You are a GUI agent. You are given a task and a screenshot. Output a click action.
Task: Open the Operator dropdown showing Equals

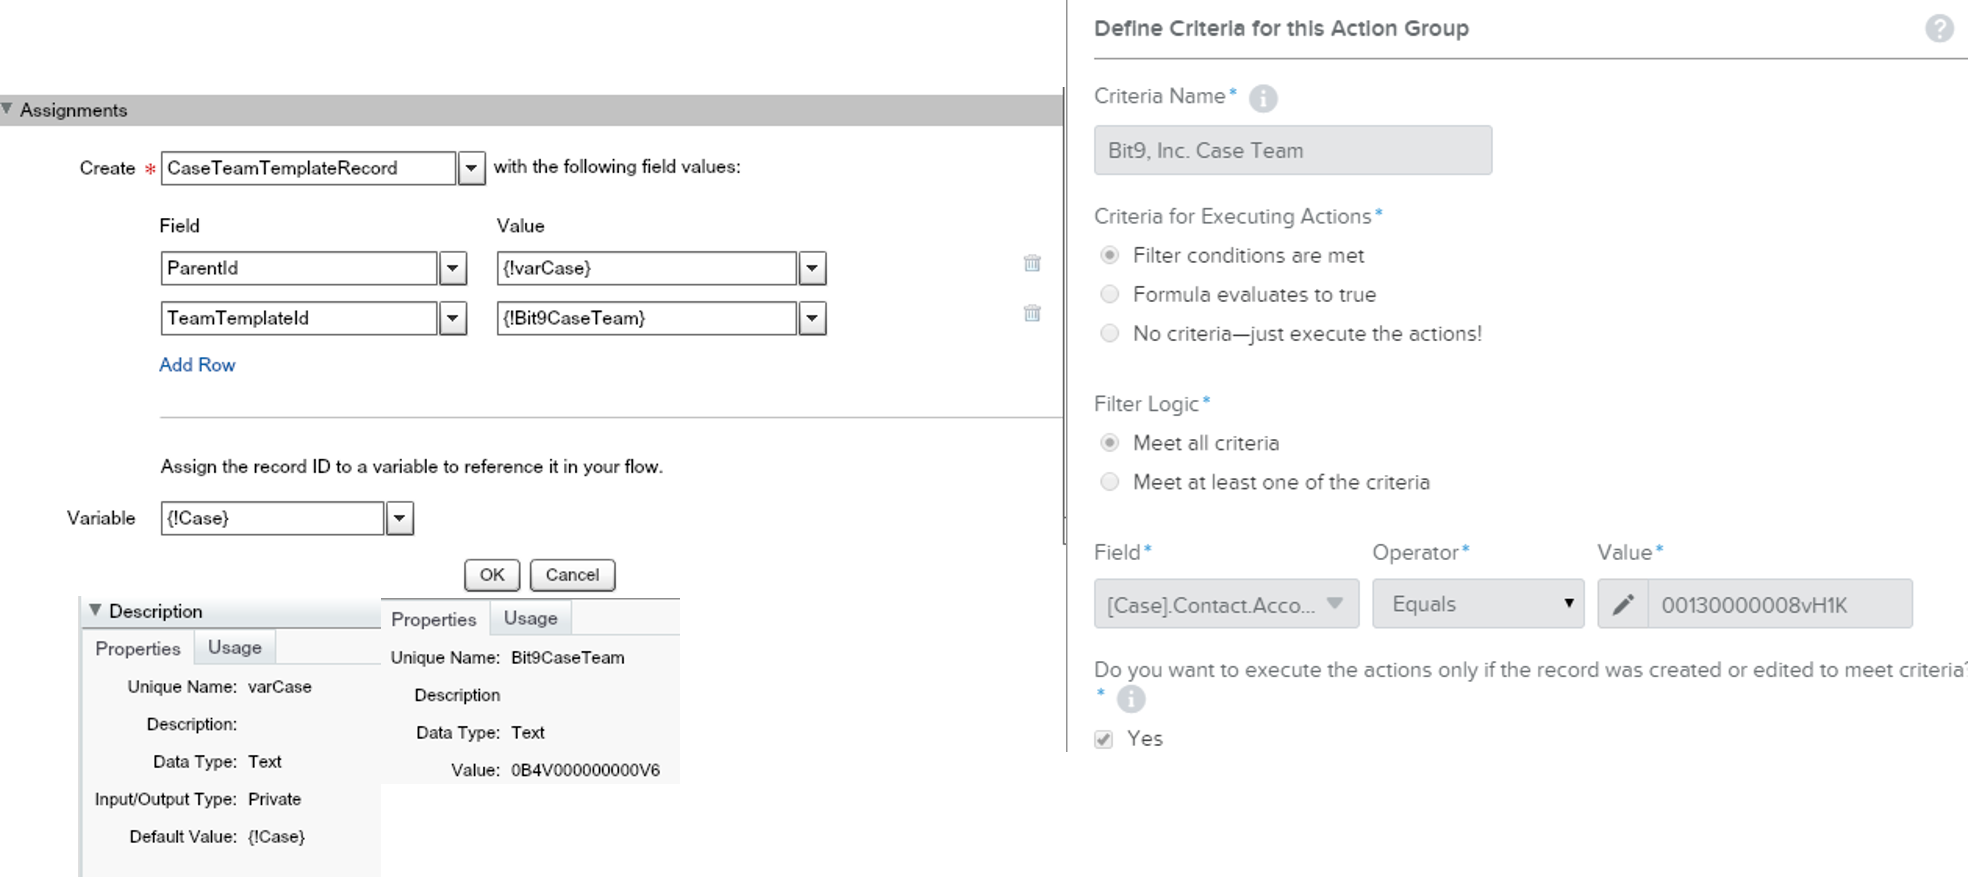pos(1570,604)
